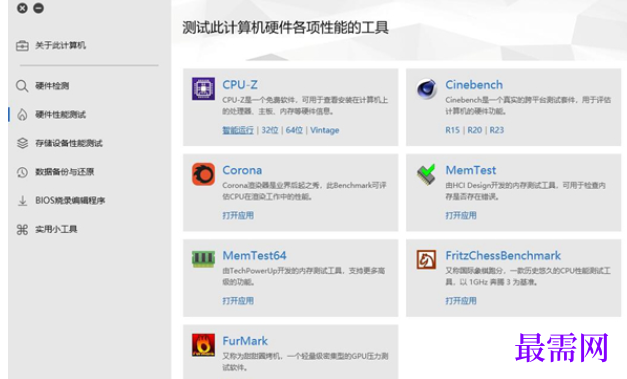This screenshot has width=627, height=379.
Task: Click 打开应用 under Corona
Action: click(238, 215)
